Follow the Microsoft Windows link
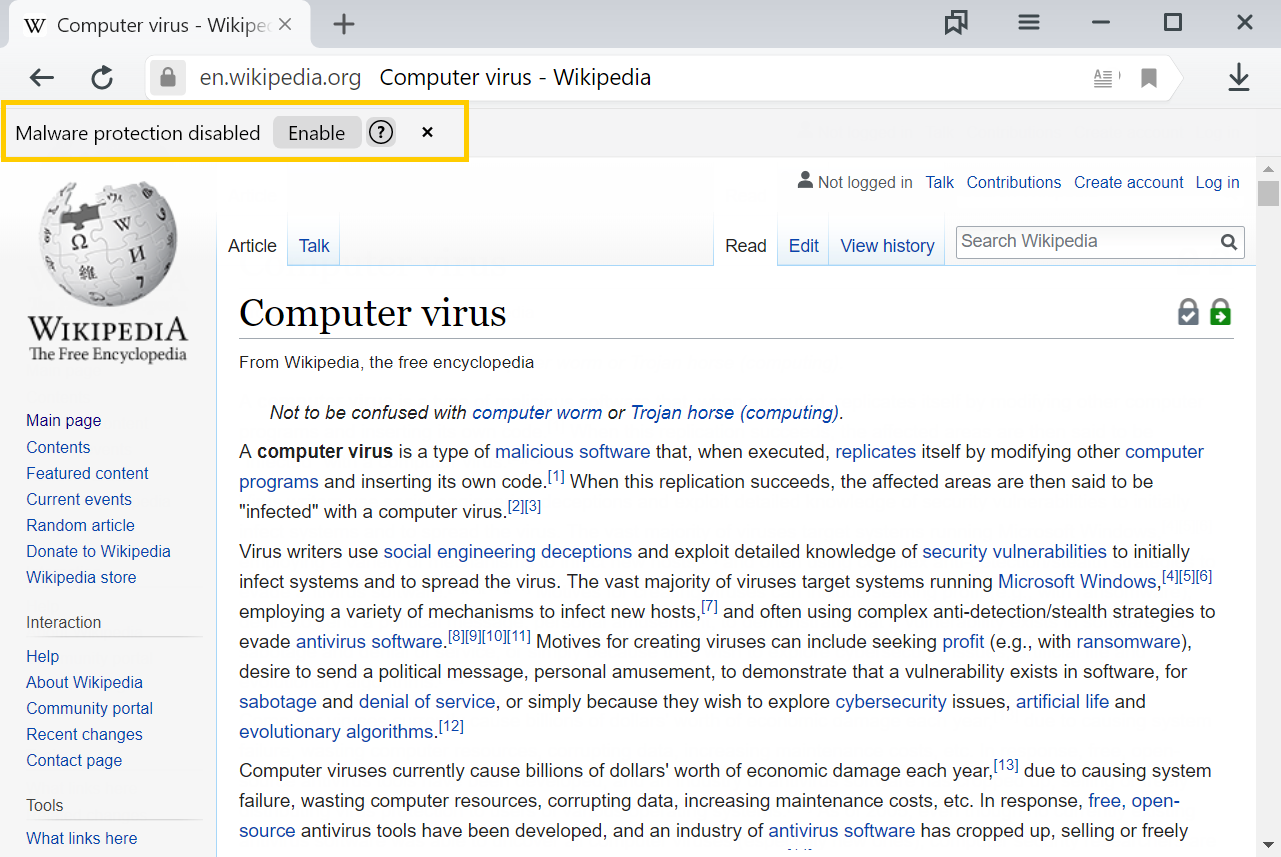The width and height of the screenshot is (1281, 857). 1077,582
